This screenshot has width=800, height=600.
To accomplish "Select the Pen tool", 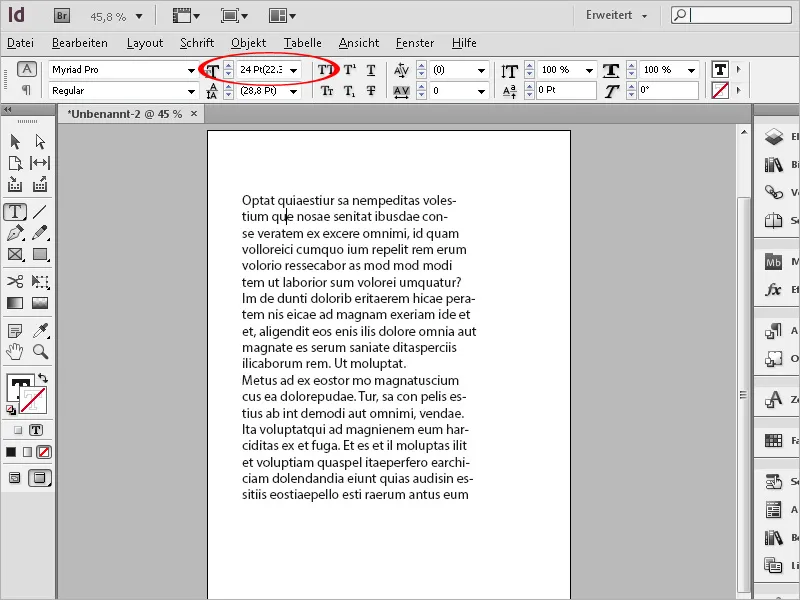I will pyautogui.click(x=15, y=233).
